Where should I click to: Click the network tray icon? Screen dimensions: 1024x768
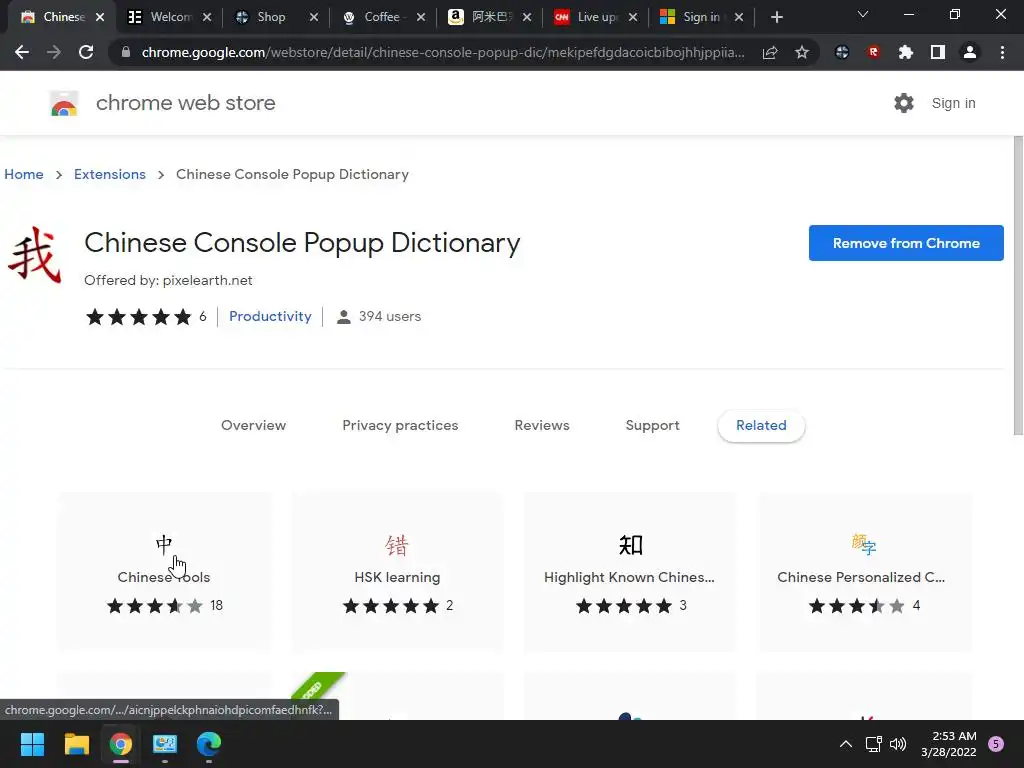pos(873,744)
